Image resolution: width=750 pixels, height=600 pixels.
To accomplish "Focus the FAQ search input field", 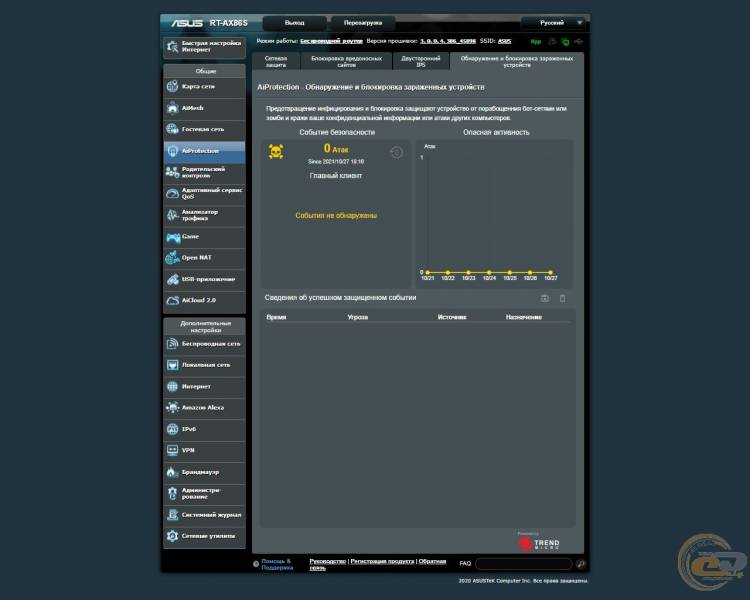I will coord(524,564).
